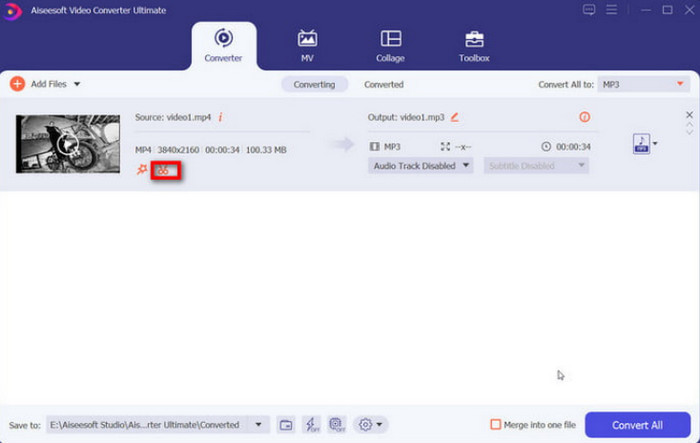Open the output folder icon
Image resolution: width=700 pixels, height=443 pixels.
point(286,425)
